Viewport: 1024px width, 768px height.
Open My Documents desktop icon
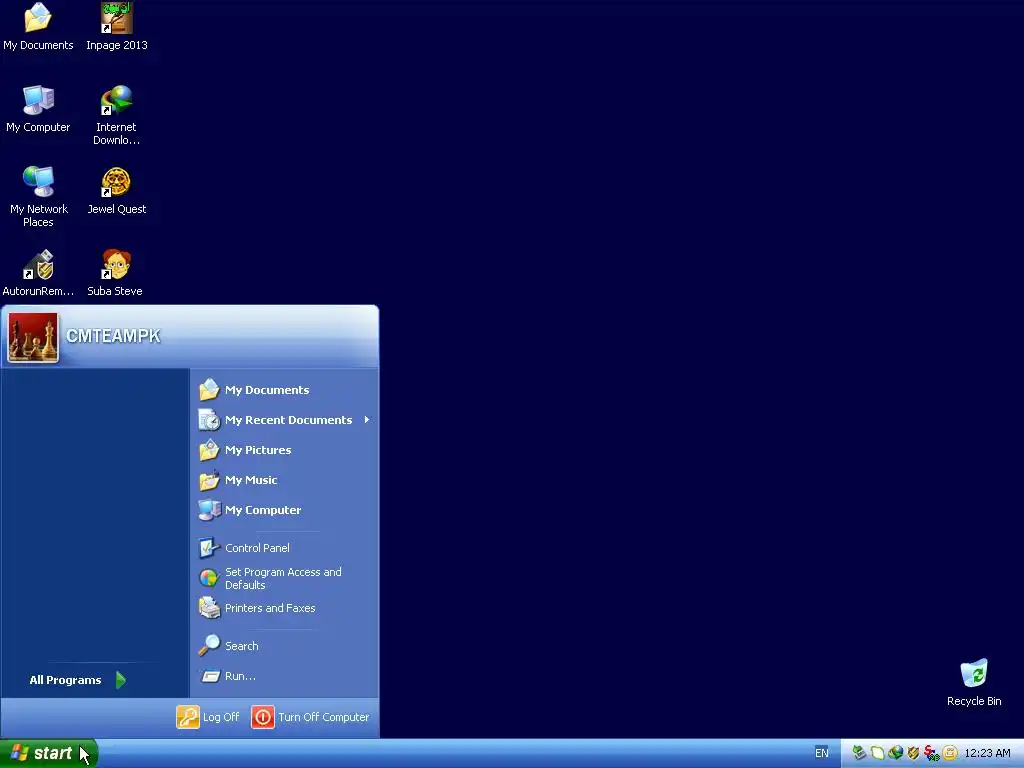(x=38, y=27)
